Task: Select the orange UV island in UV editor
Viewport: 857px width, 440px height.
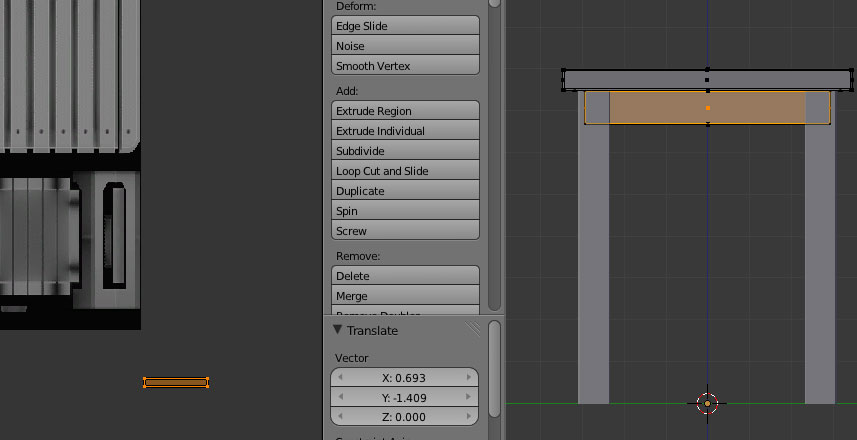Action: 176,382
